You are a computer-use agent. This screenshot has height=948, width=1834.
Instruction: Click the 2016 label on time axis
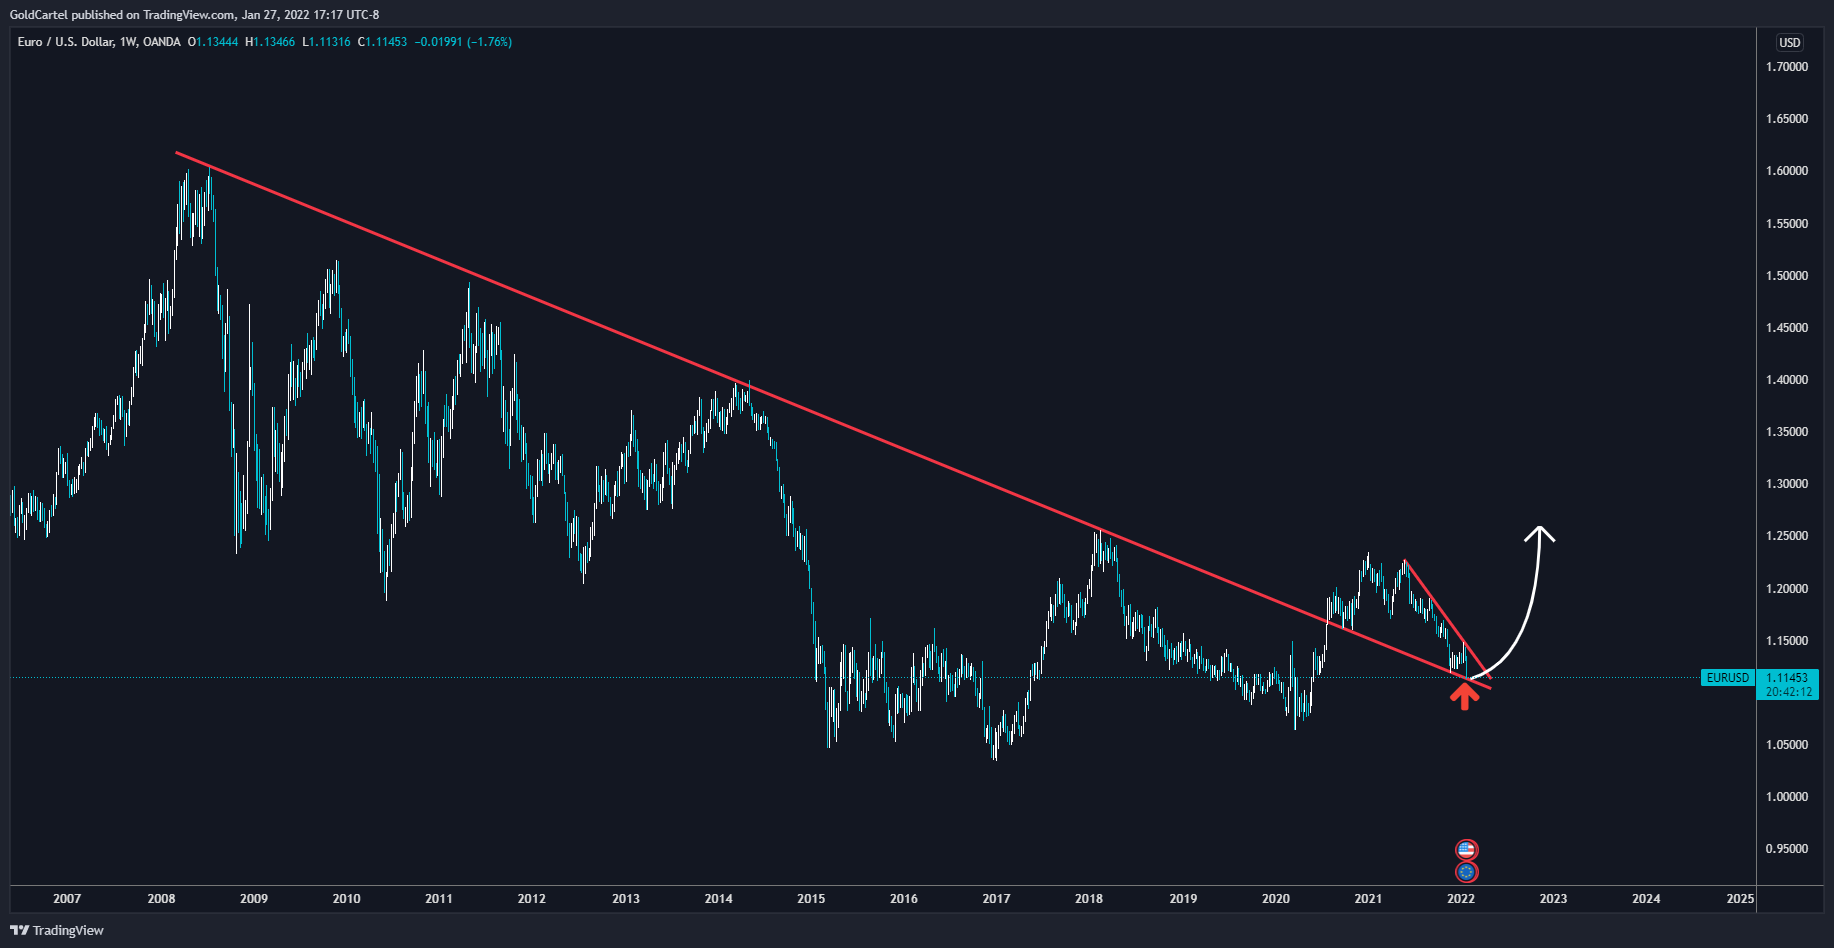[x=904, y=898]
